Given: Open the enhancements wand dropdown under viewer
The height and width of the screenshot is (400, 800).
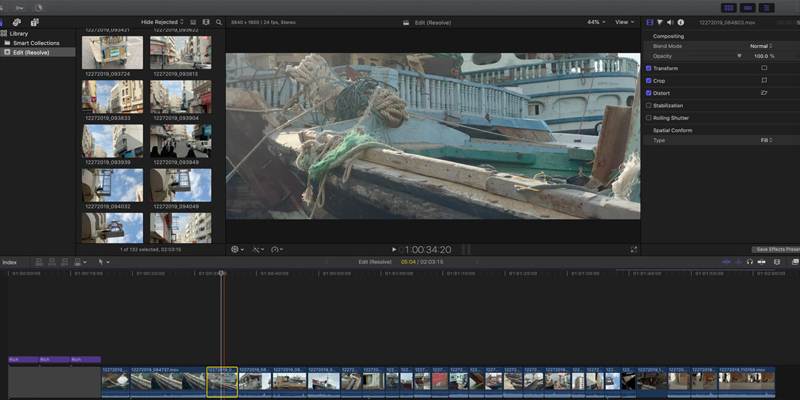Looking at the screenshot, I should (259, 249).
